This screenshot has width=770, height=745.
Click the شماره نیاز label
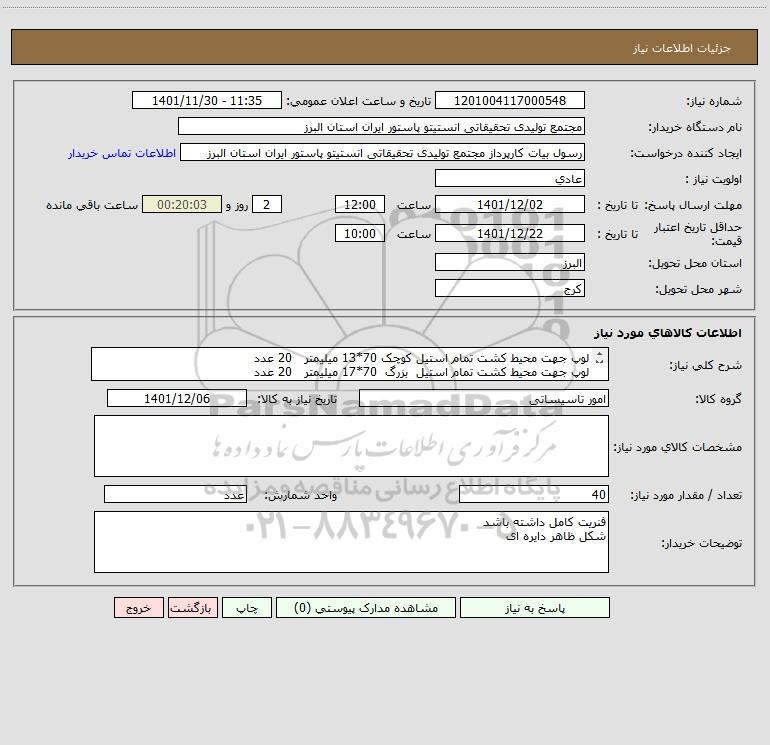[x=714, y=101]
